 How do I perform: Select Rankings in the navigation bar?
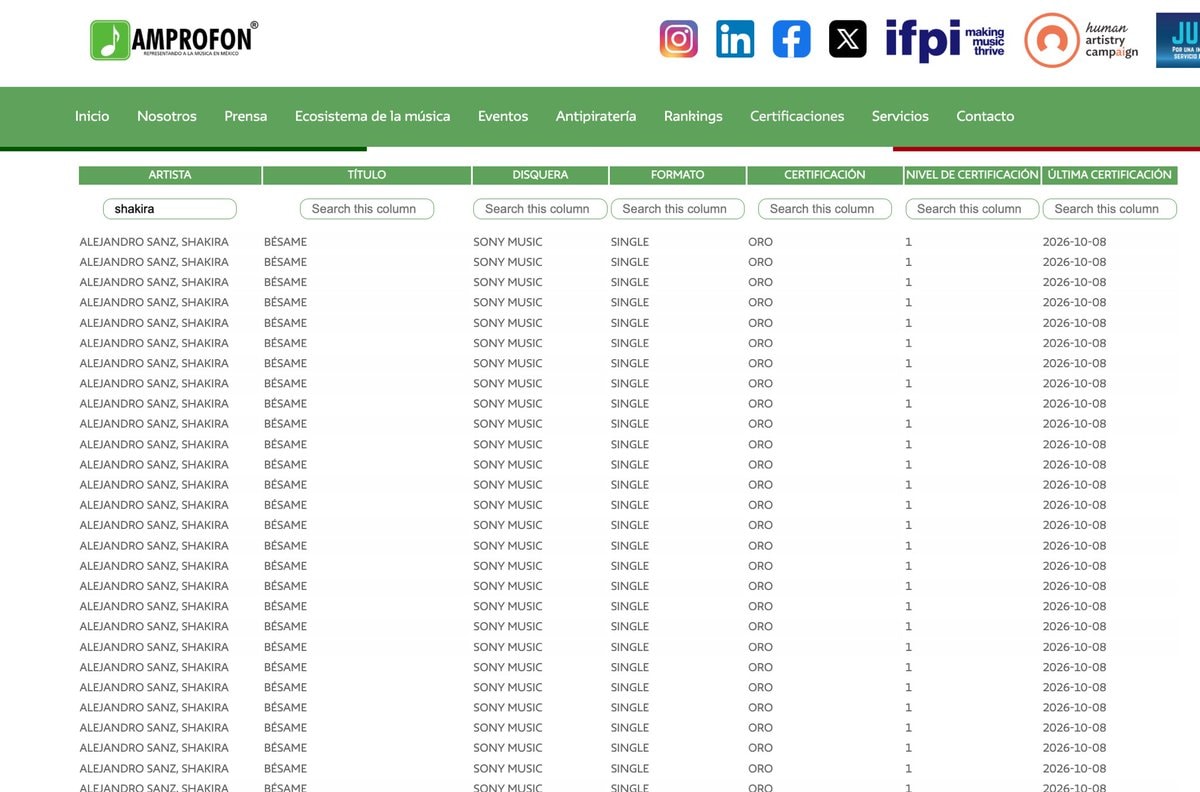(693, 116)
